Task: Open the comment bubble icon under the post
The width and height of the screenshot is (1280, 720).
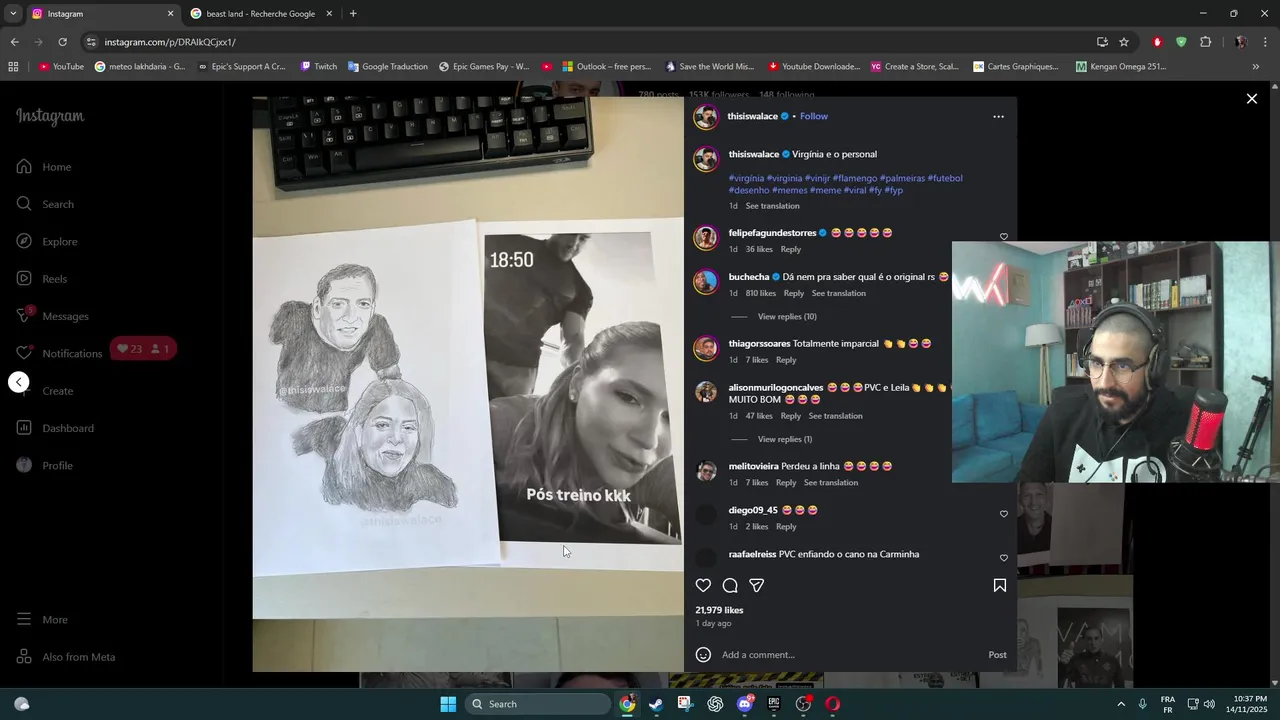Action: coord(730,586)
